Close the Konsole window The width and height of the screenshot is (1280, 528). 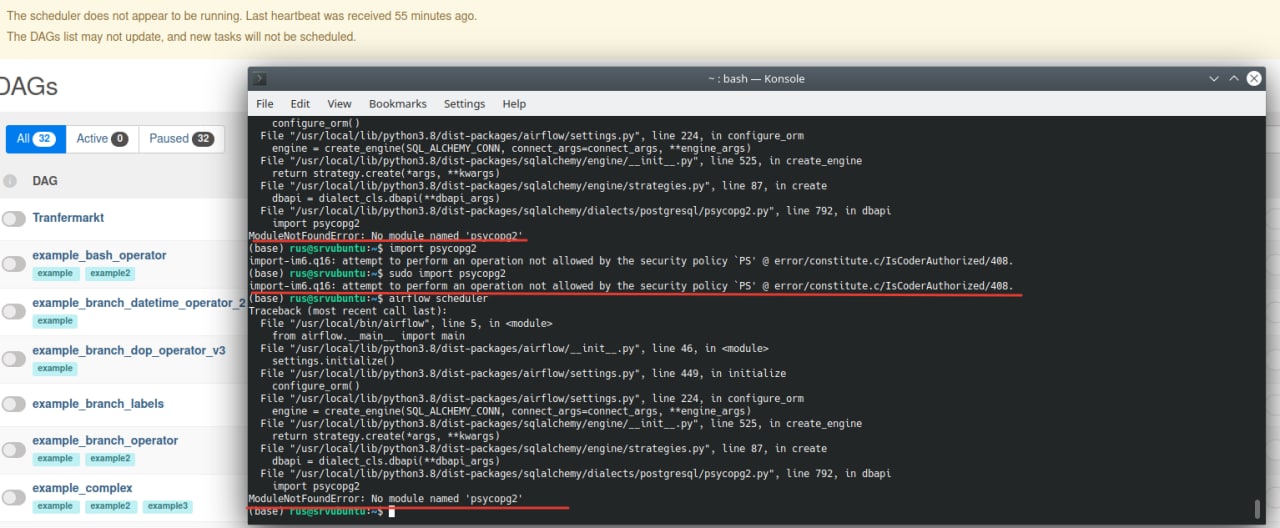click(1254, 79)
